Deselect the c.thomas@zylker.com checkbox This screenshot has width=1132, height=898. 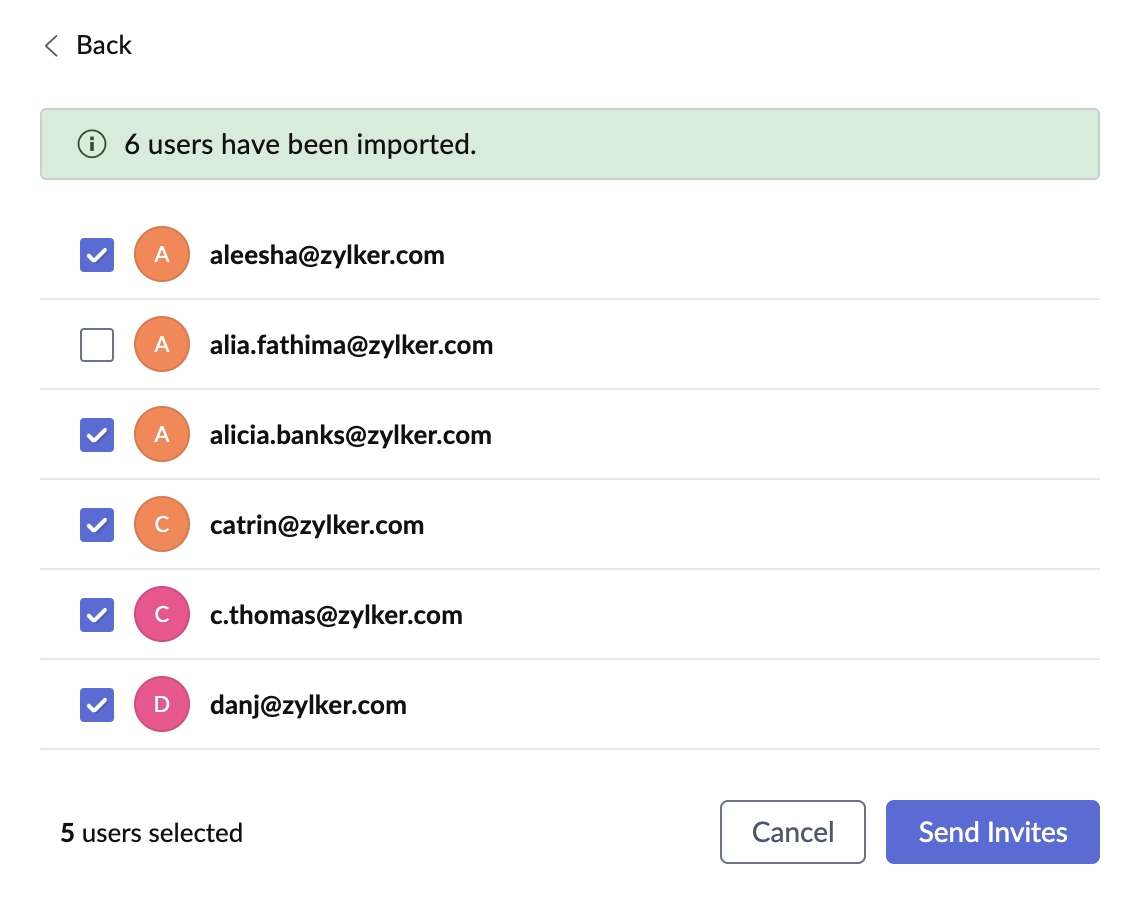(x=97, y=615)
